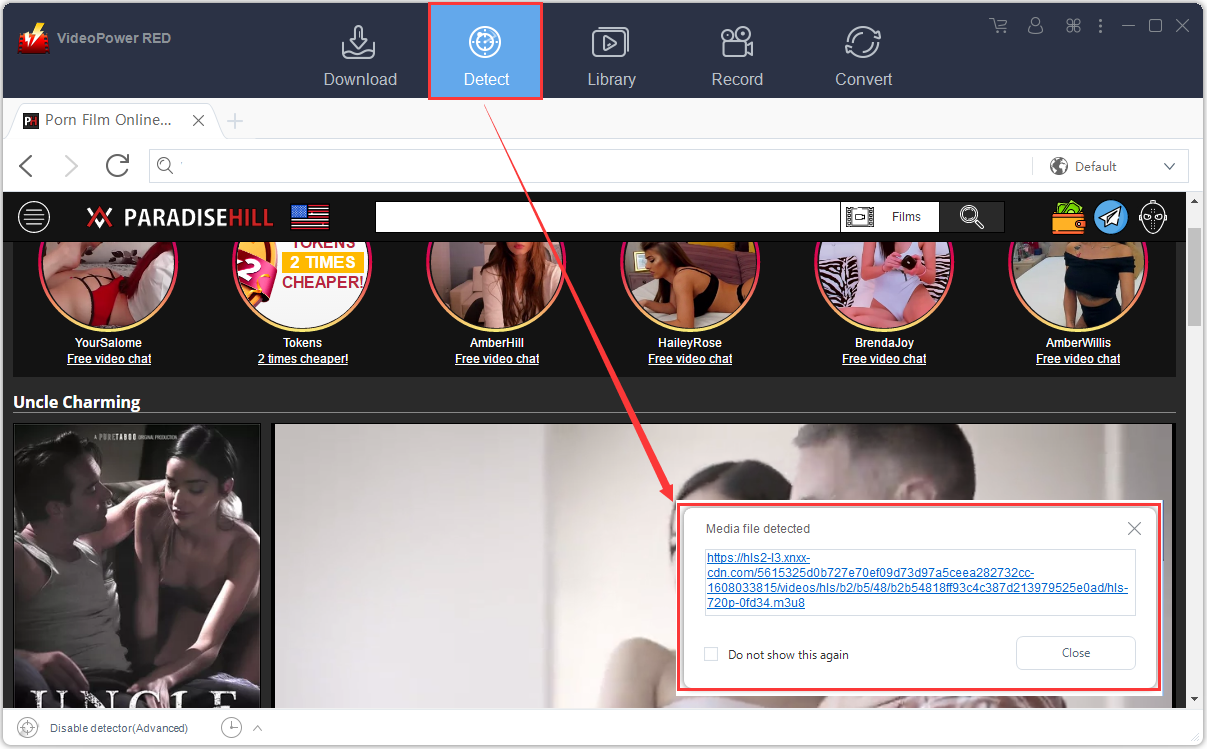Click the Telegram paper plane icon
The width and height of the screenshot is (1207, 749).
click(x=1111, y=217)
